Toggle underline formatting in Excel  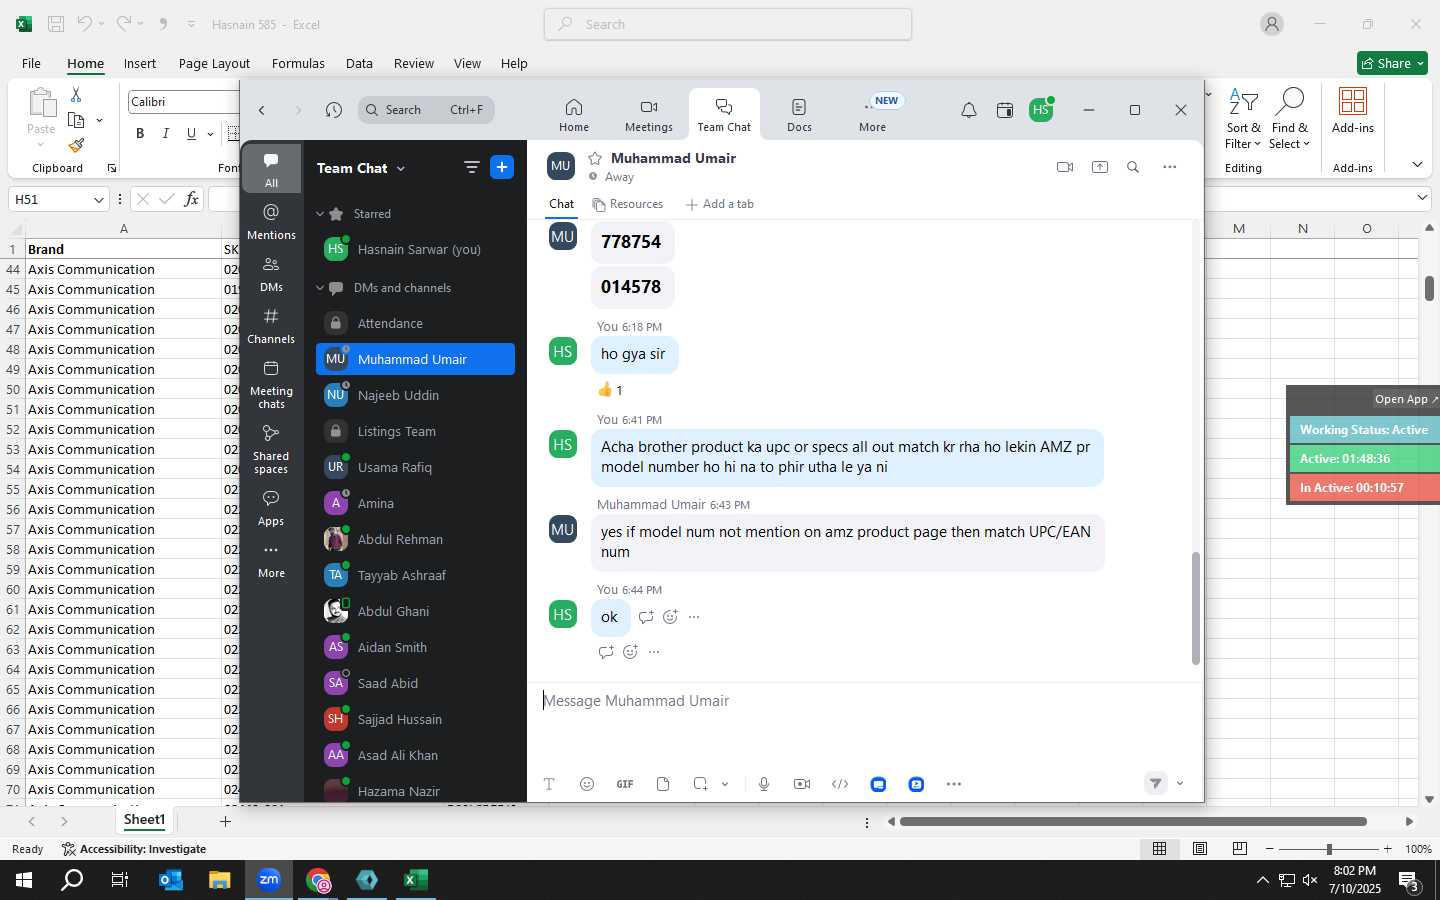point(191,133)
